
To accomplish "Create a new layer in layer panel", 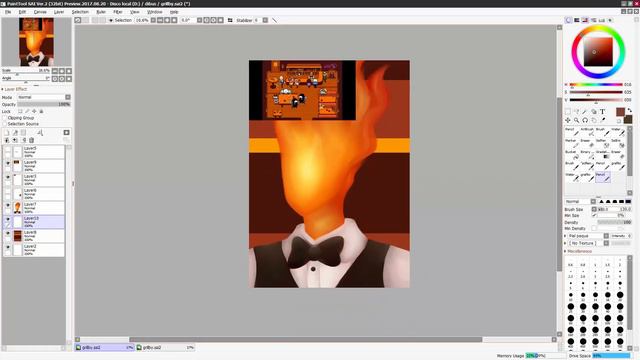I will coord(7,133).
